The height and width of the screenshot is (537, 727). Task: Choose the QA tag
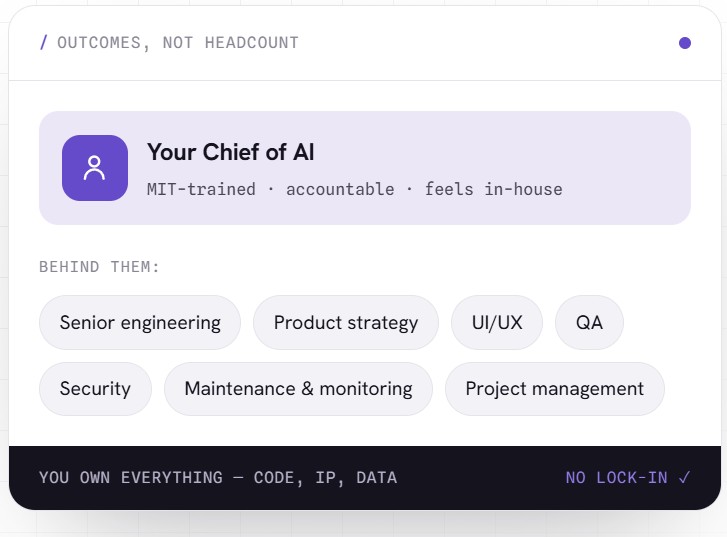[x=589, y=323]
